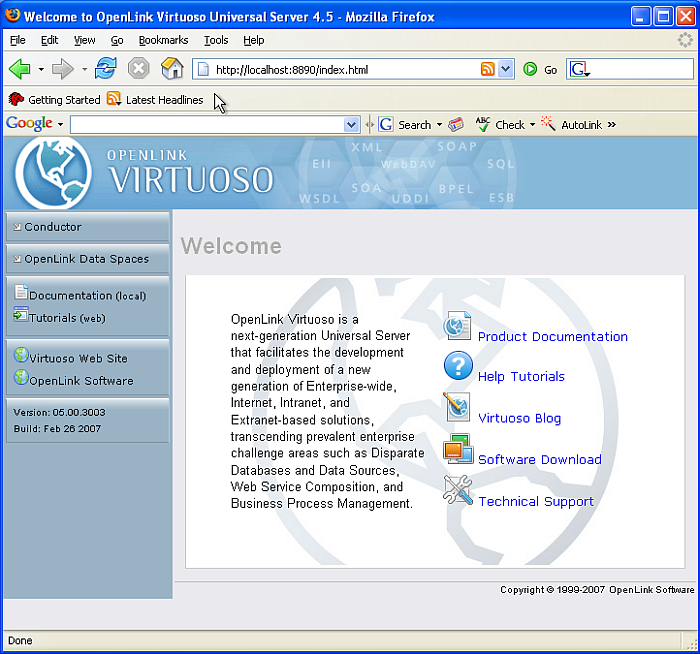Click the page icon in address bar
Image resolution: width=700 pixels, height=654 pixels.
click(x=203, y=69)
